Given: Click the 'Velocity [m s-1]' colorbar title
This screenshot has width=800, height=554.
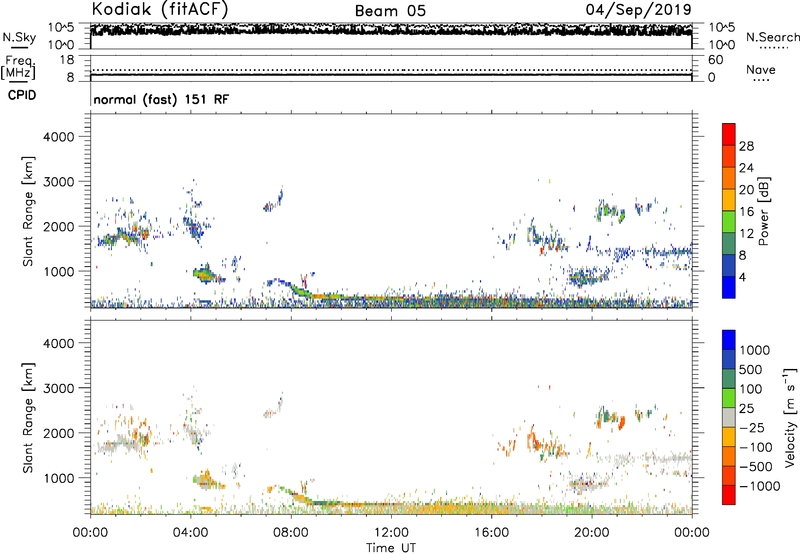Looking at the screenshot, I should (x=790, y=417).
